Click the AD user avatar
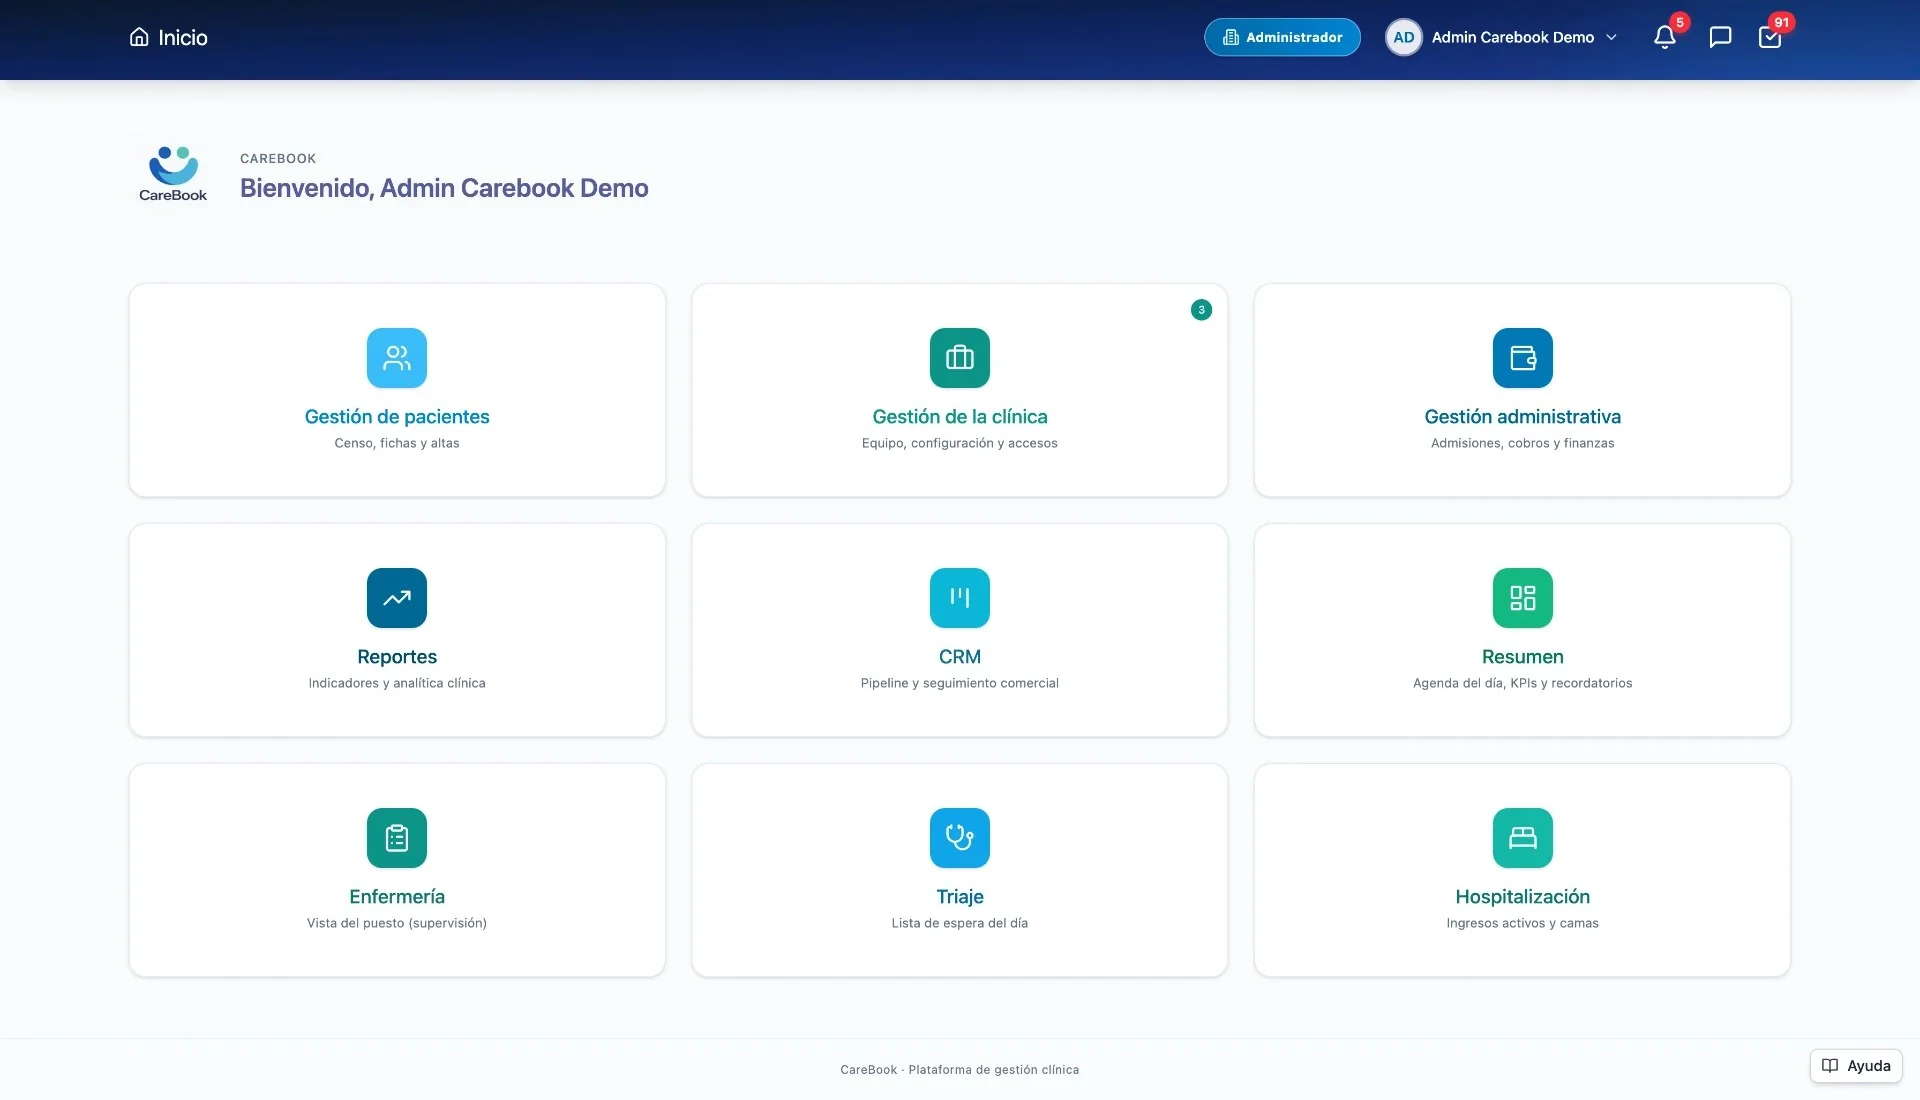Screen dimensions: 1920x1100 coord(1403,37)
